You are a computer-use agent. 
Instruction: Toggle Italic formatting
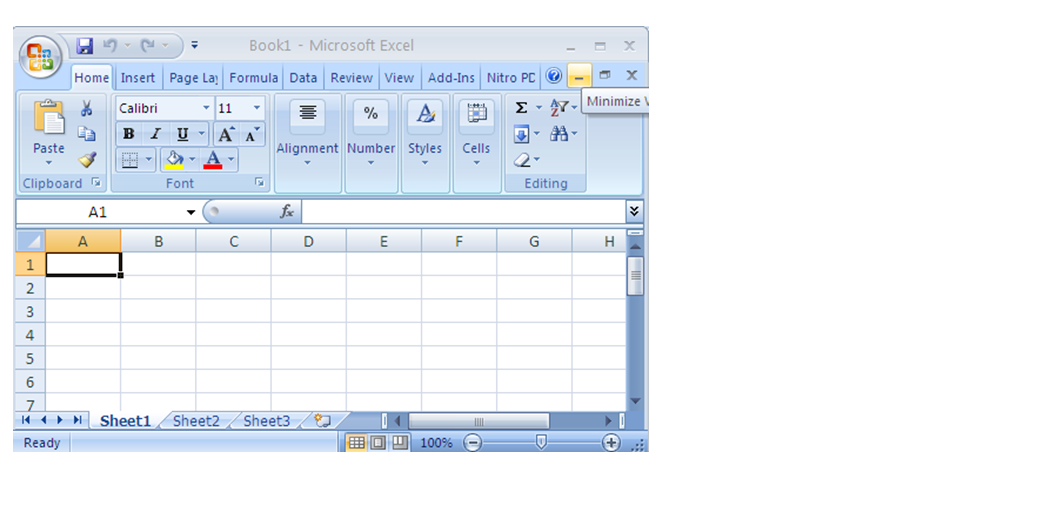tap(155, 134)
